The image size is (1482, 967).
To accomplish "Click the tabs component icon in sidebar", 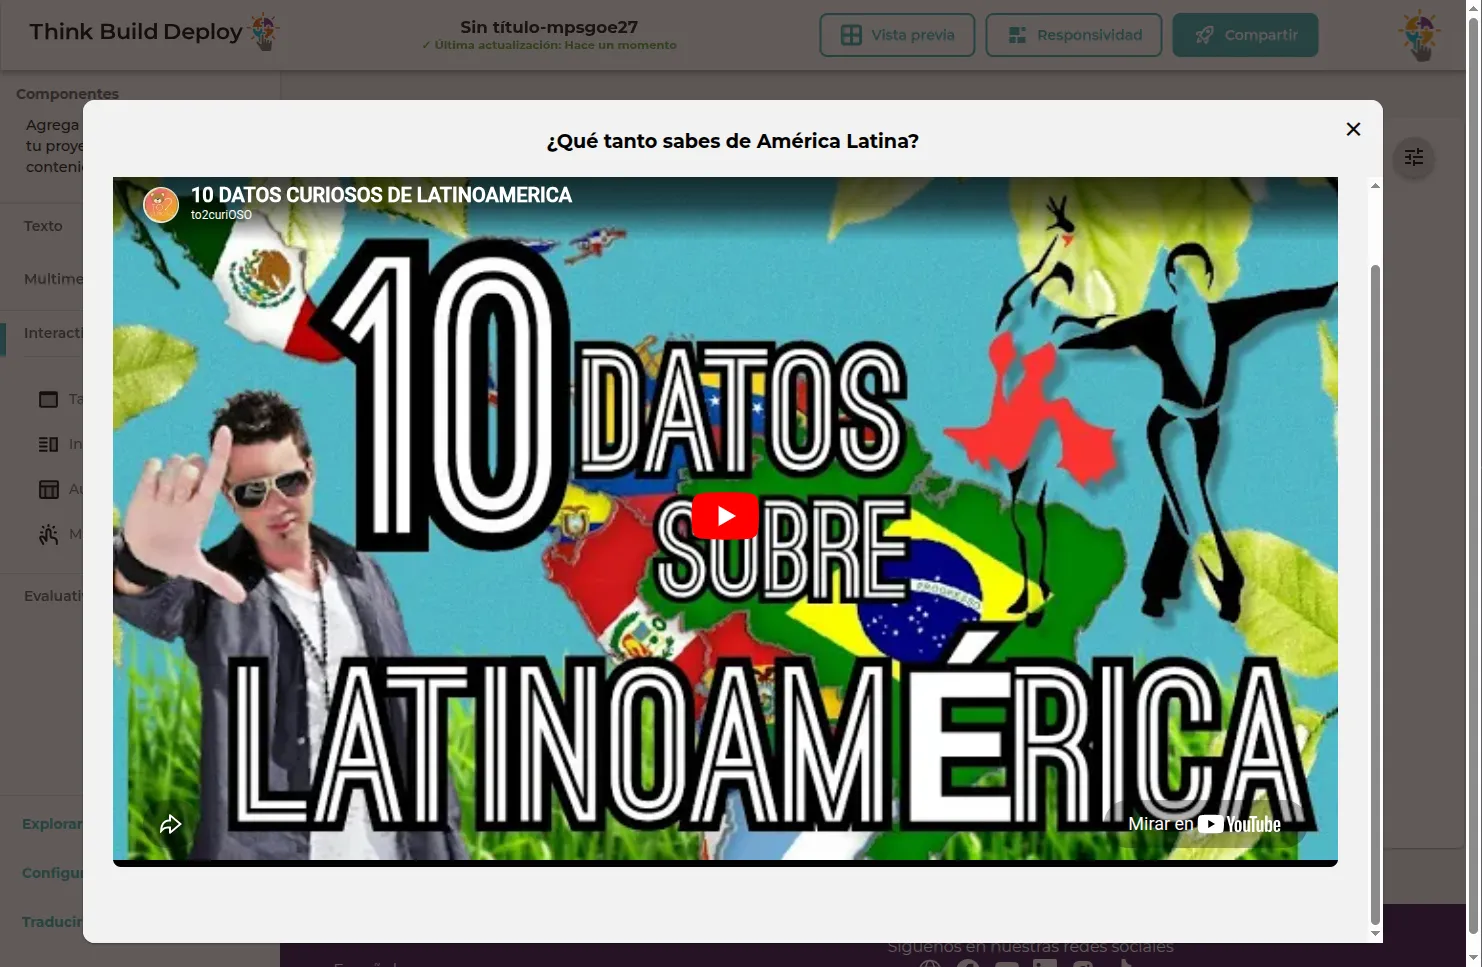I will tap(48, 399).
